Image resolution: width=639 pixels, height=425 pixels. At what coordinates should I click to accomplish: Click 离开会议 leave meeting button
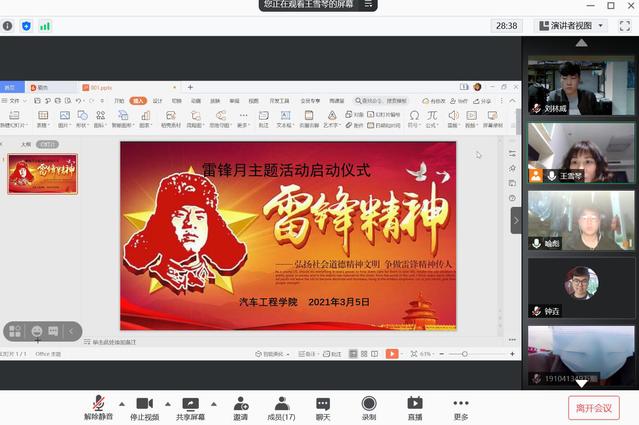(594, 408)
